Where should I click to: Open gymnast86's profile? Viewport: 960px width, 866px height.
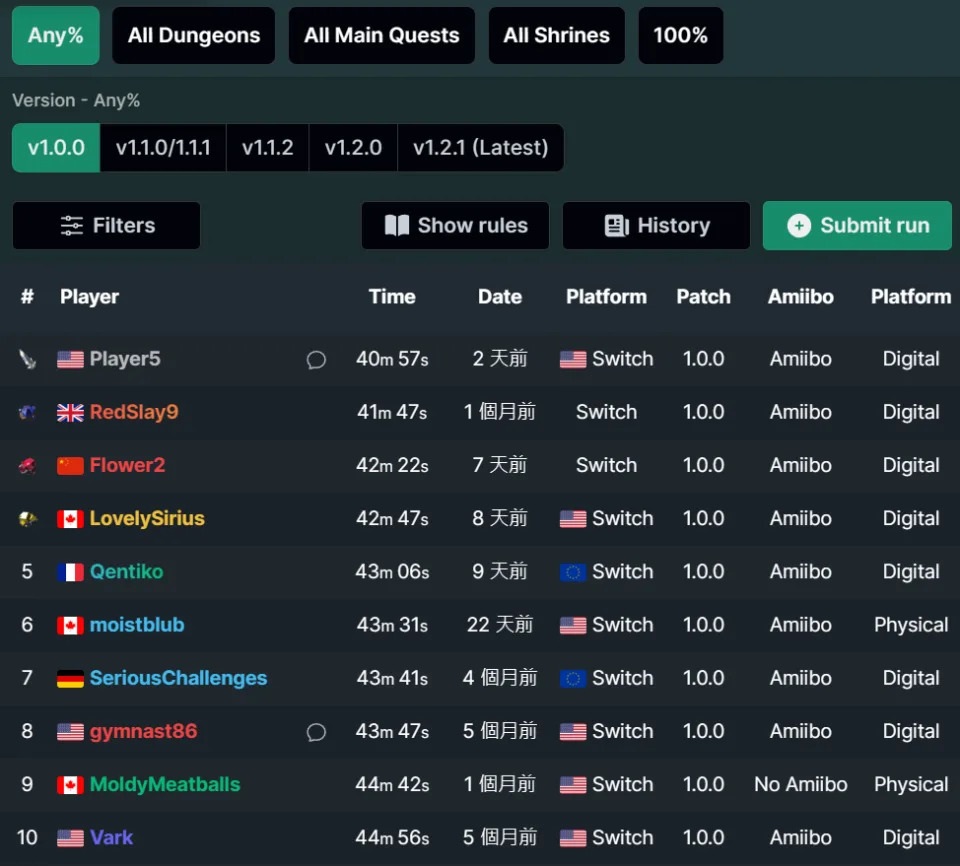click(x=143, y=732)
